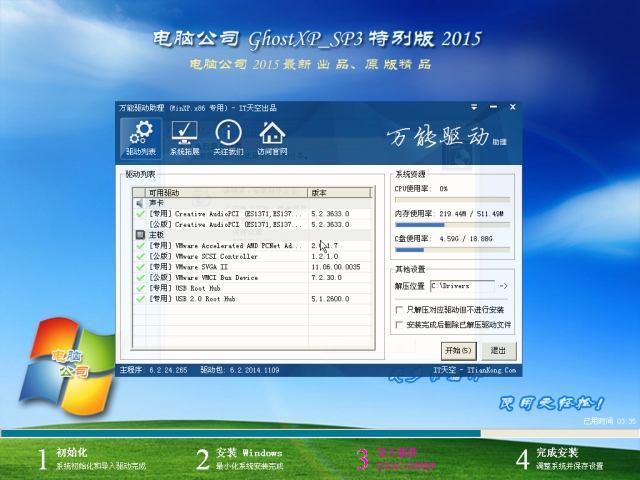Open the 驱动列表 gear icon tab
640x480 pixels.
141,138
